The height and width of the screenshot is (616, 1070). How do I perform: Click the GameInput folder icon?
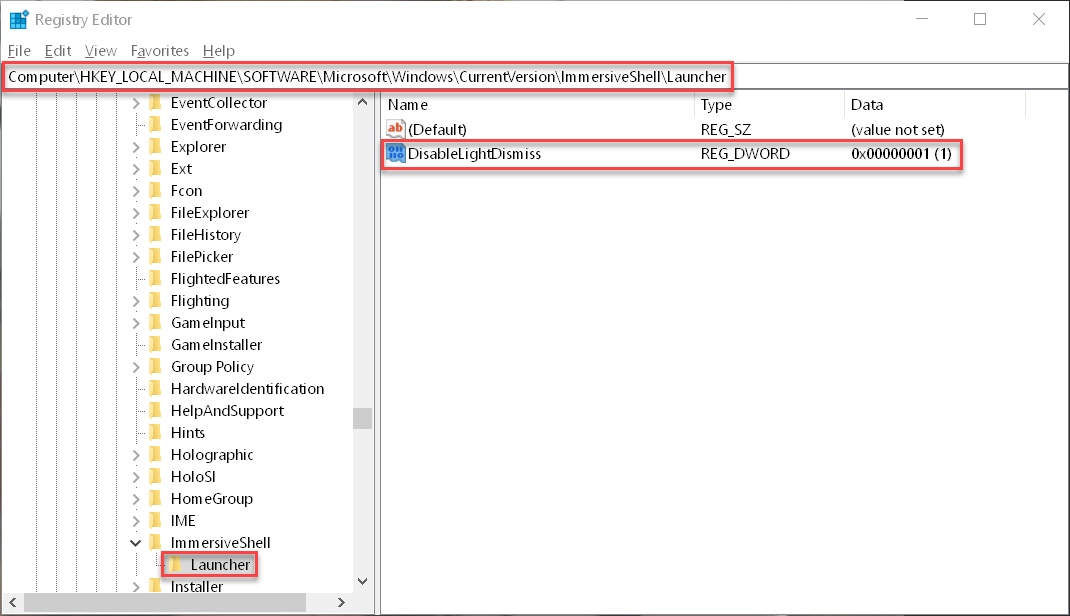coord(156,323)
